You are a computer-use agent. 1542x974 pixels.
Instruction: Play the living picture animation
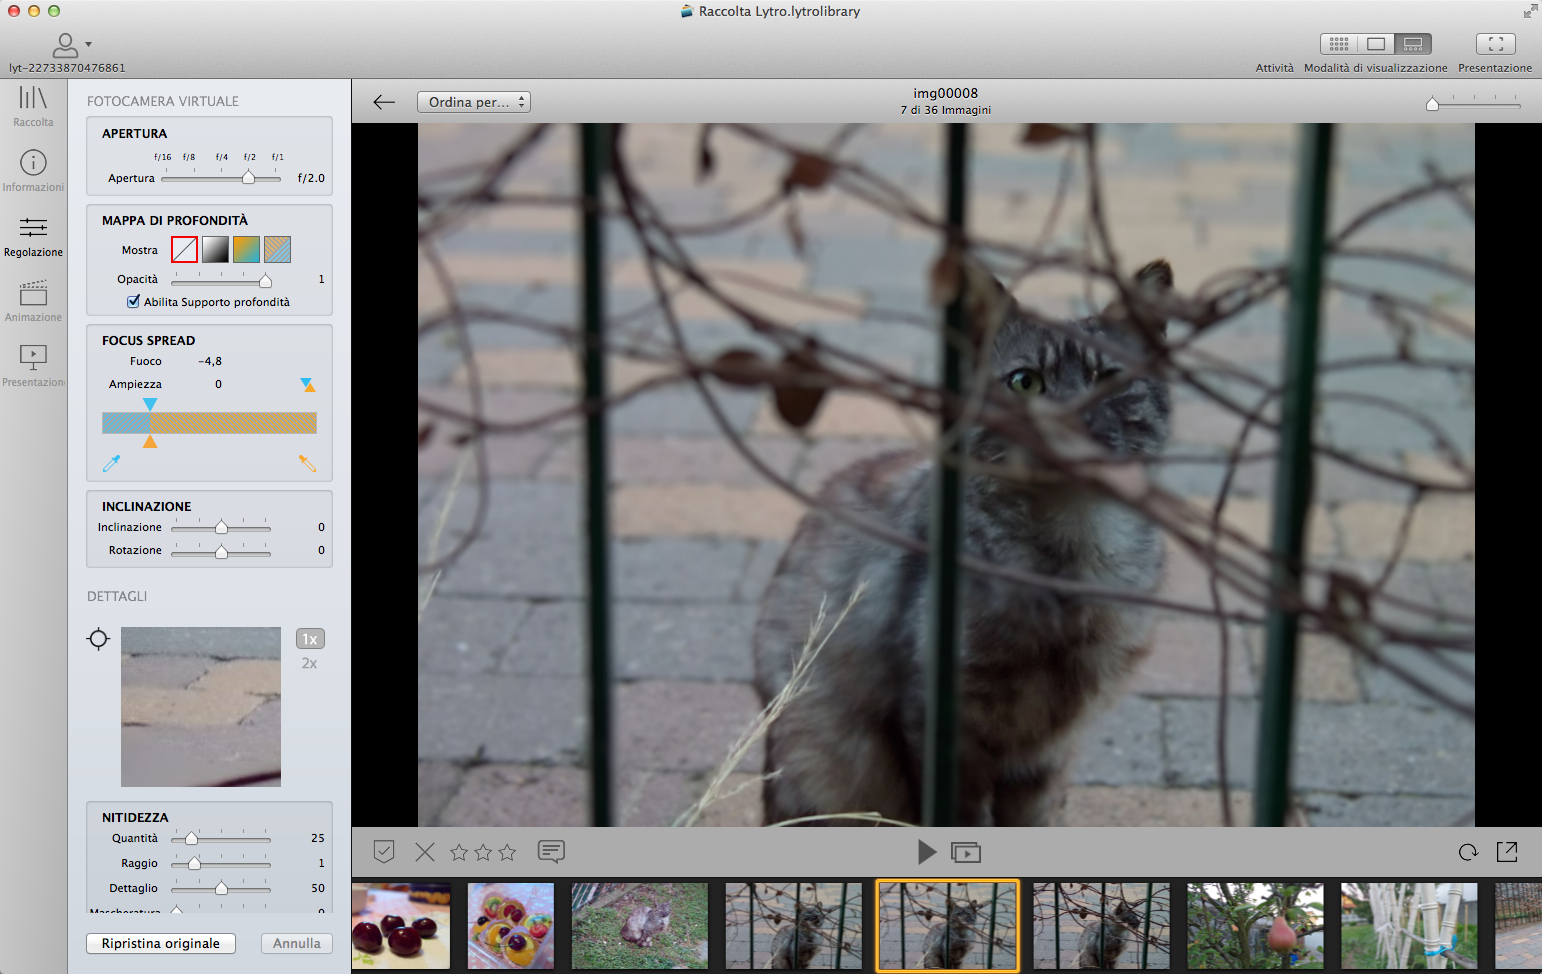coord(927,852)
